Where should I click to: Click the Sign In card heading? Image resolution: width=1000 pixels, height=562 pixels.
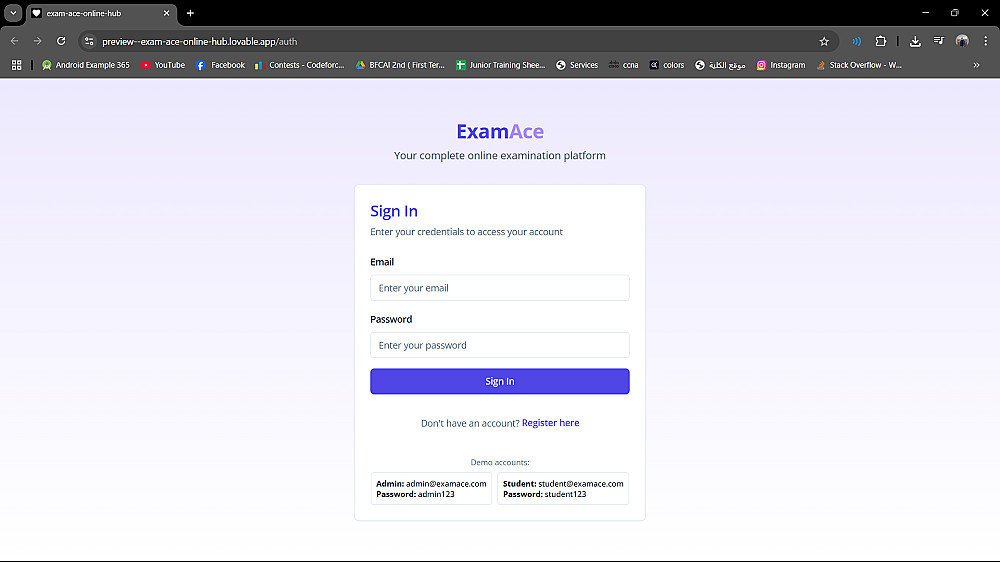(394, 211)
